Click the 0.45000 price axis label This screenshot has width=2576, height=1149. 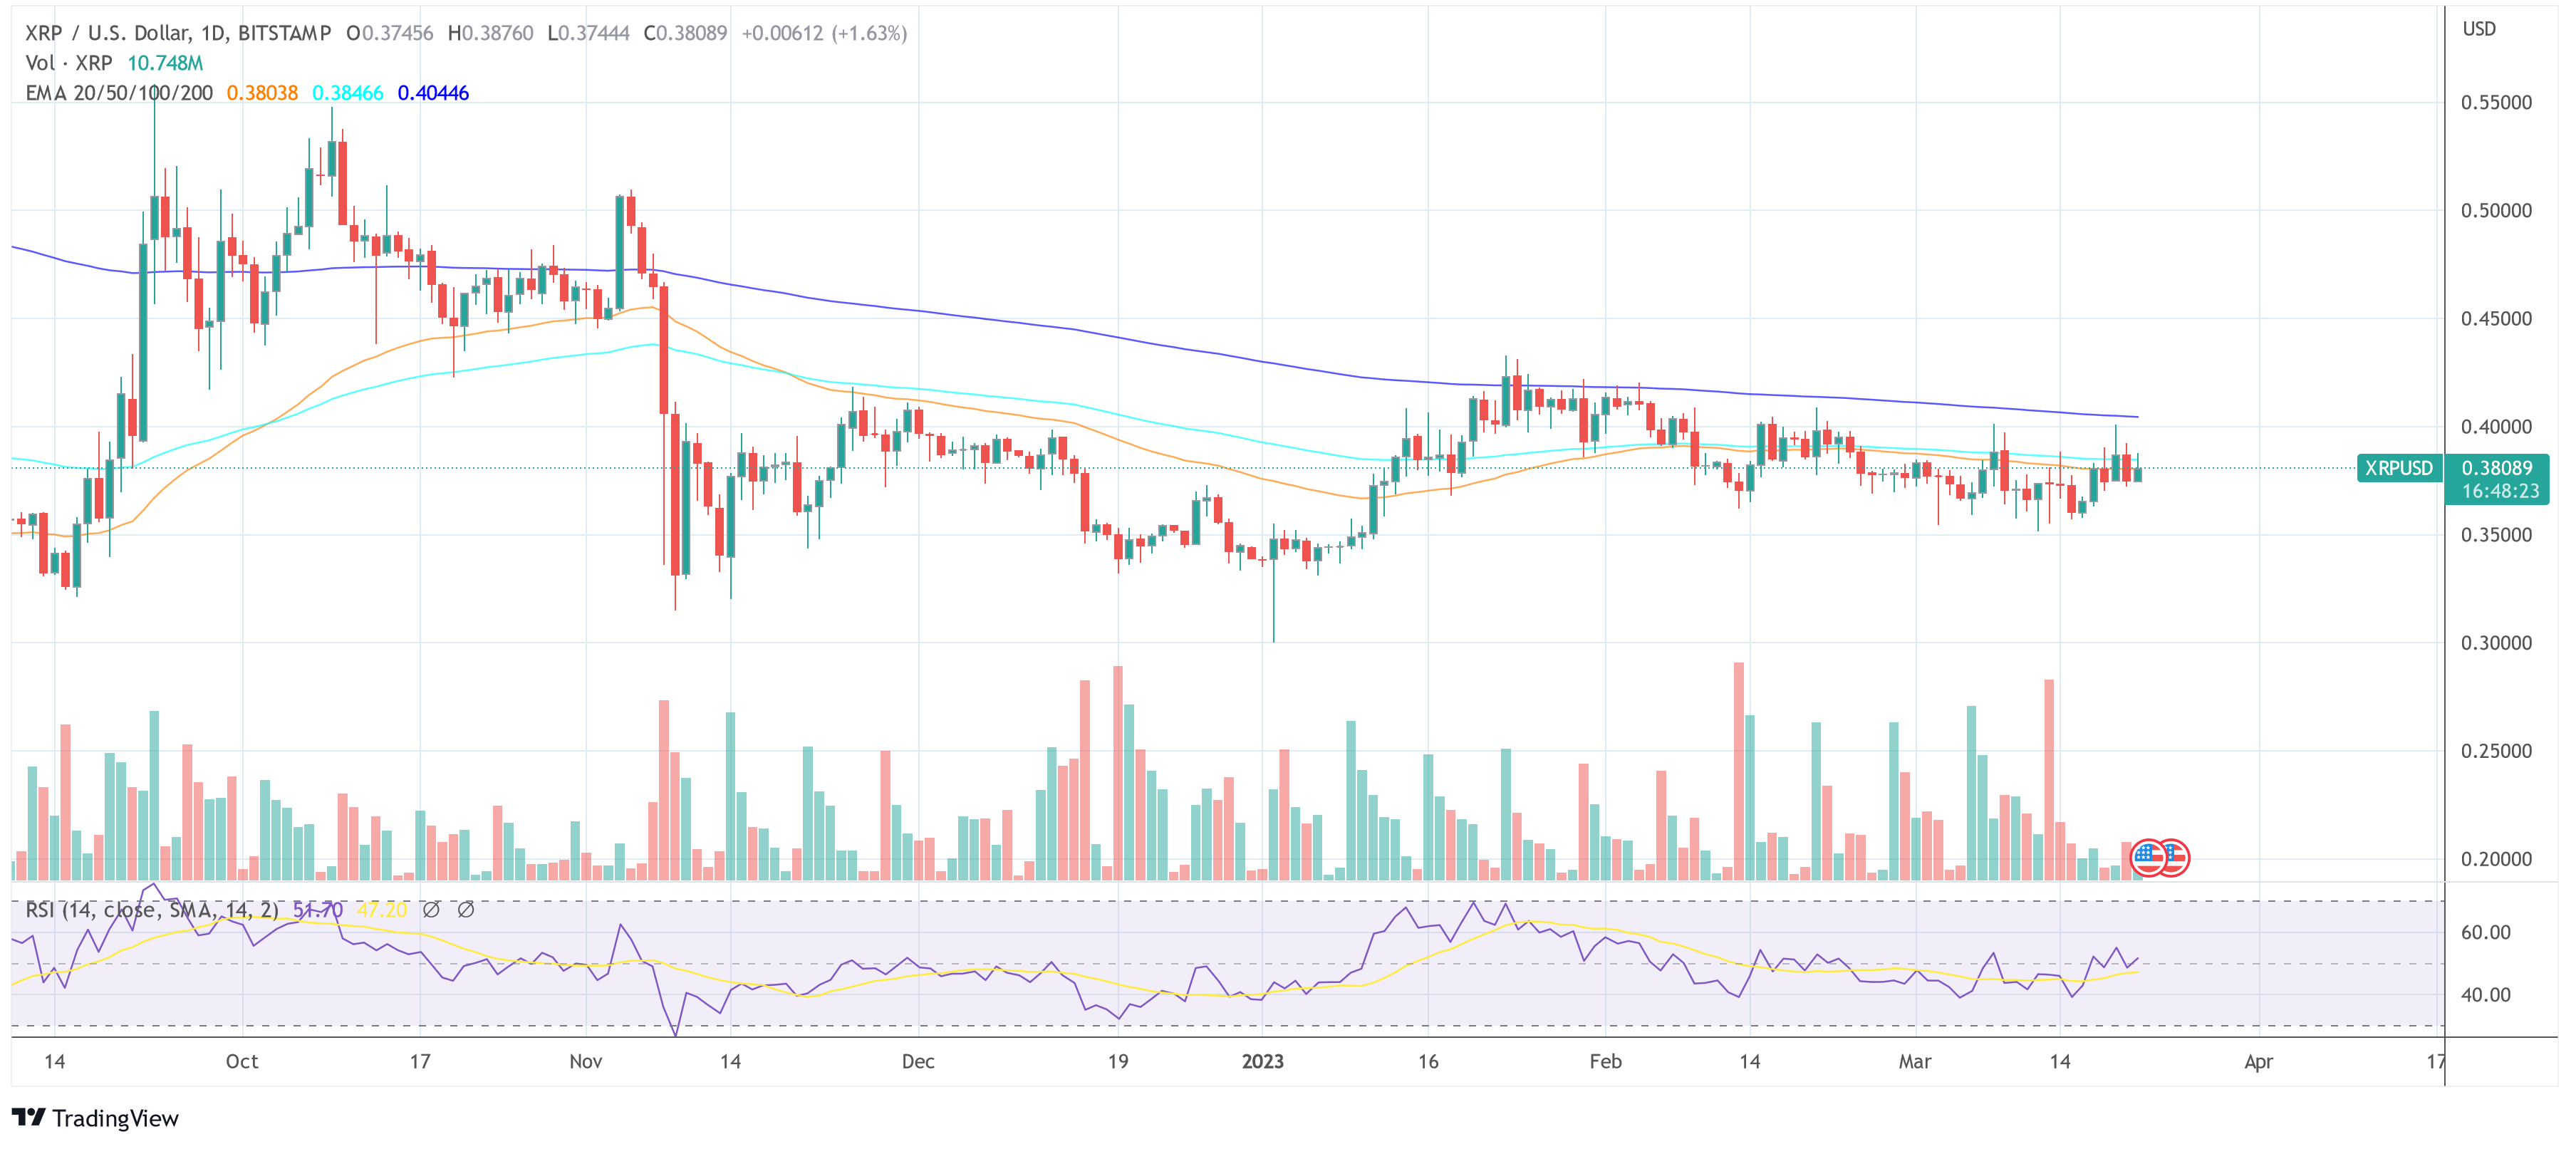click(2496, 318)
